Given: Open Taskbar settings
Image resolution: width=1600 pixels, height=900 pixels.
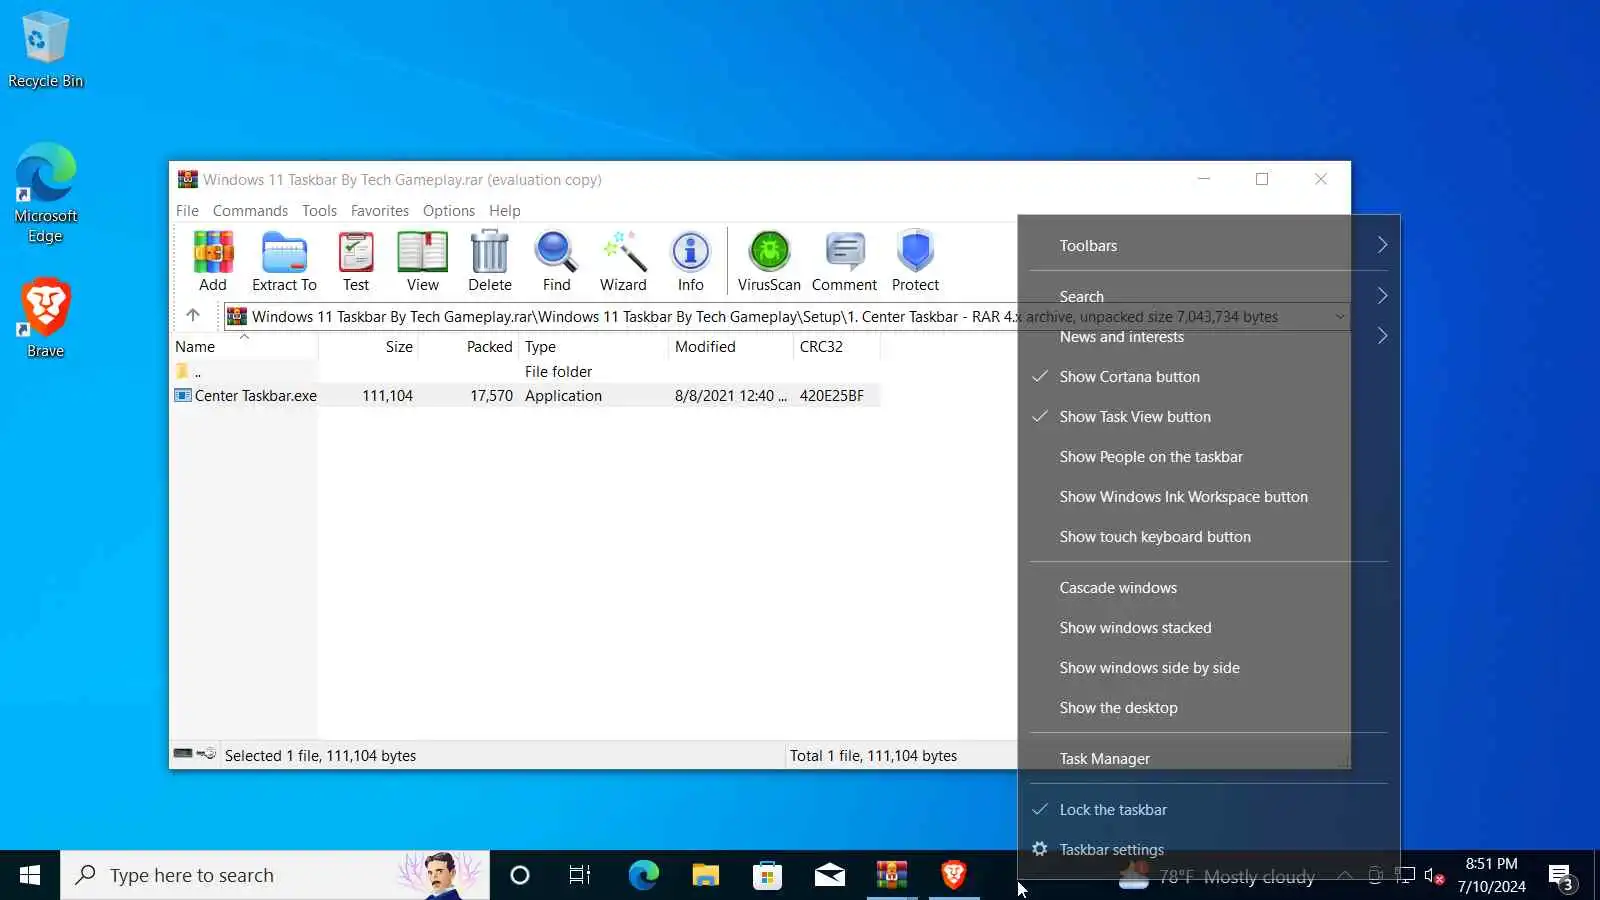Looking at the screenshot, I should [1209, 850].
